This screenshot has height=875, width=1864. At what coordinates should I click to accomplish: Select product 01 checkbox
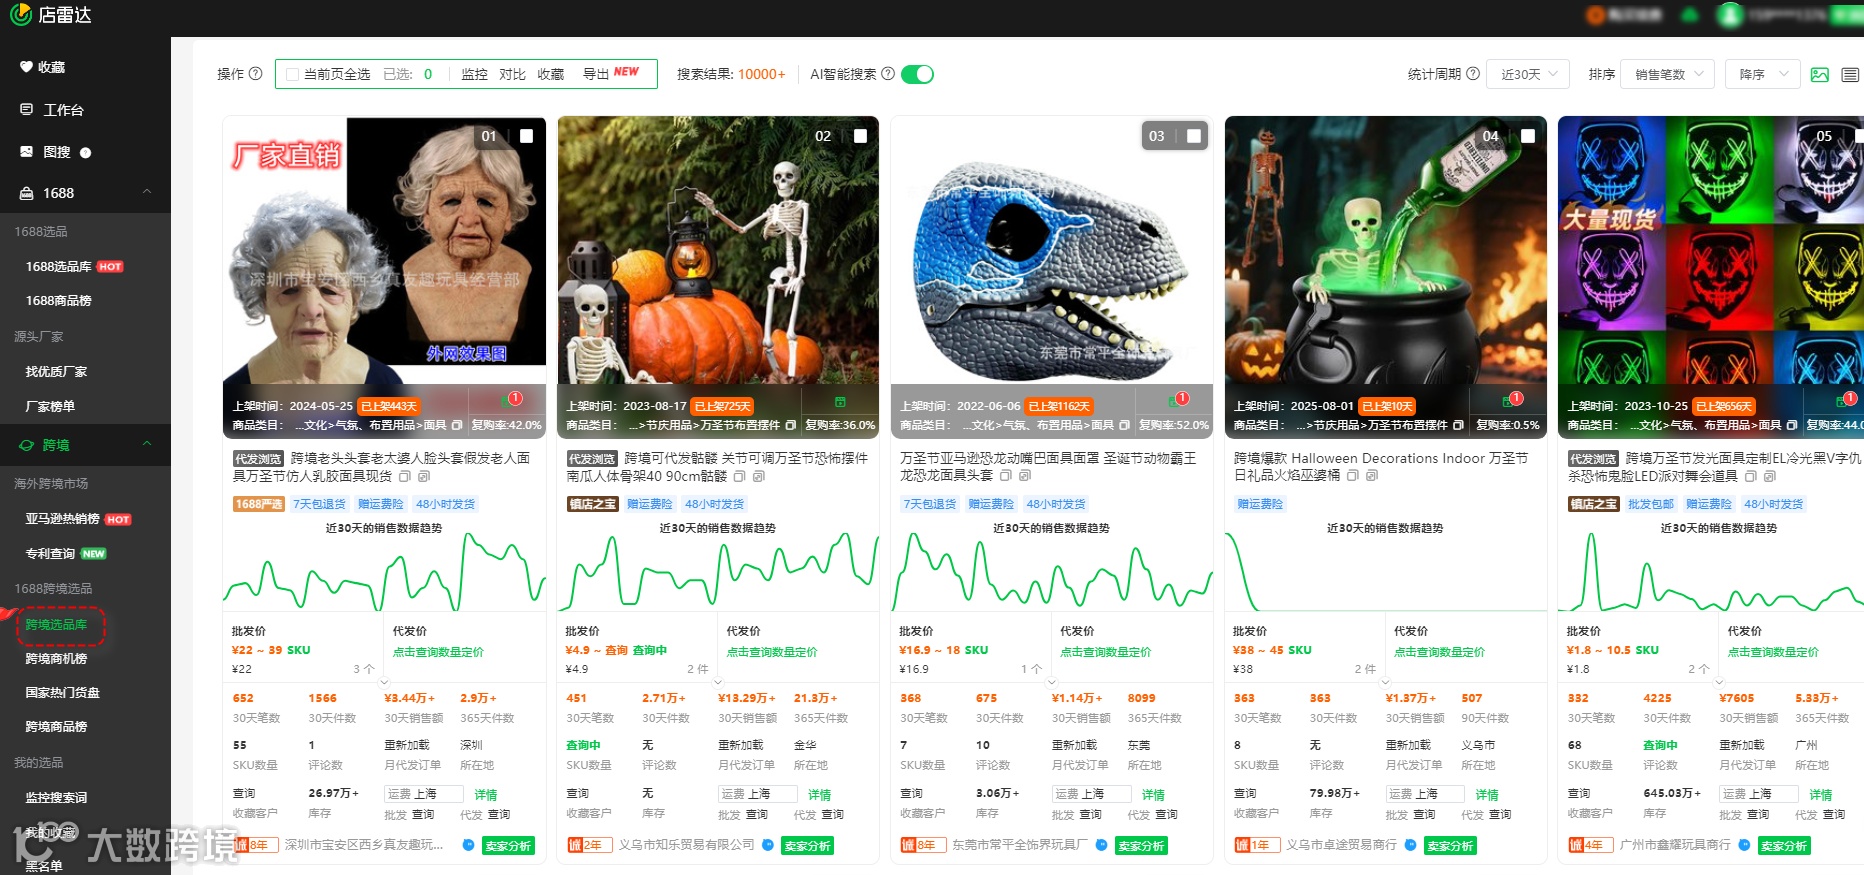pos(526,136)
